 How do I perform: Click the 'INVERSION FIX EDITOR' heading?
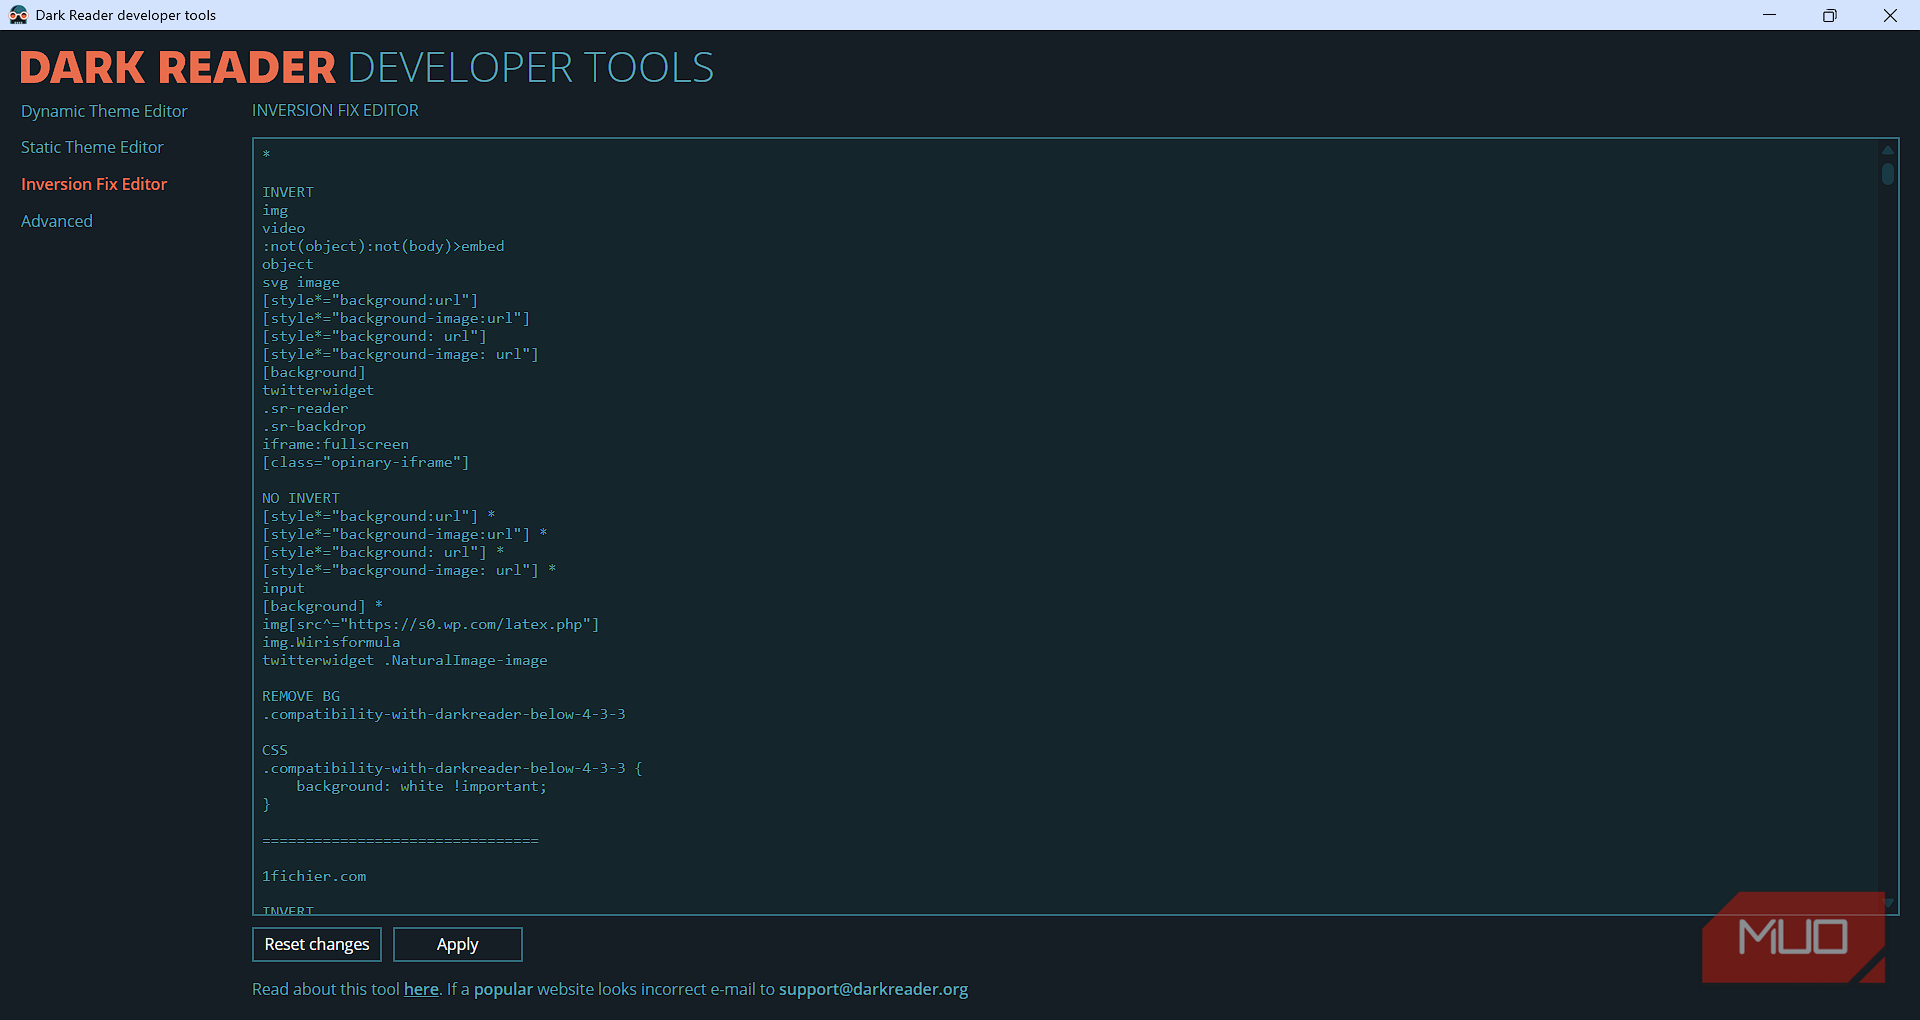point(335,110)
